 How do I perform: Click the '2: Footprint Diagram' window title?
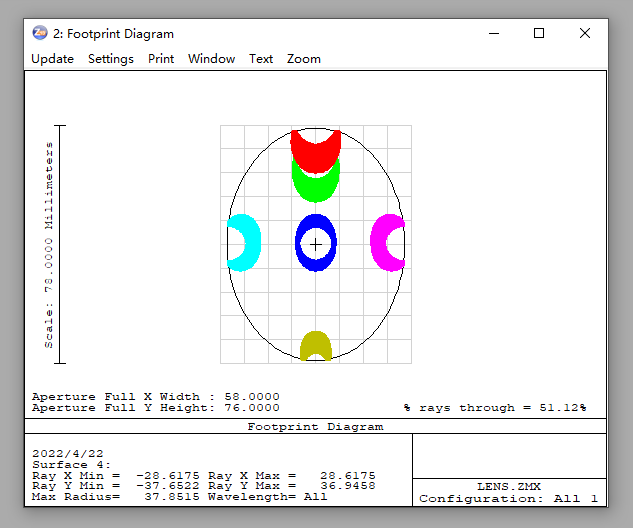(x=113, y=34)
